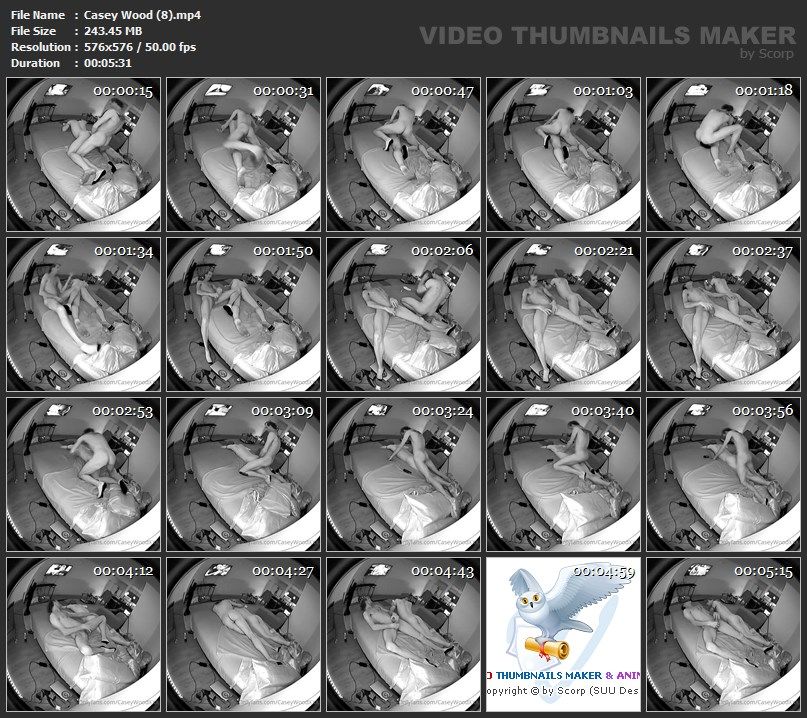Select the last thumbnail, 00:05:15
Viewport: 807px width, 718px height.
(724, 634)
